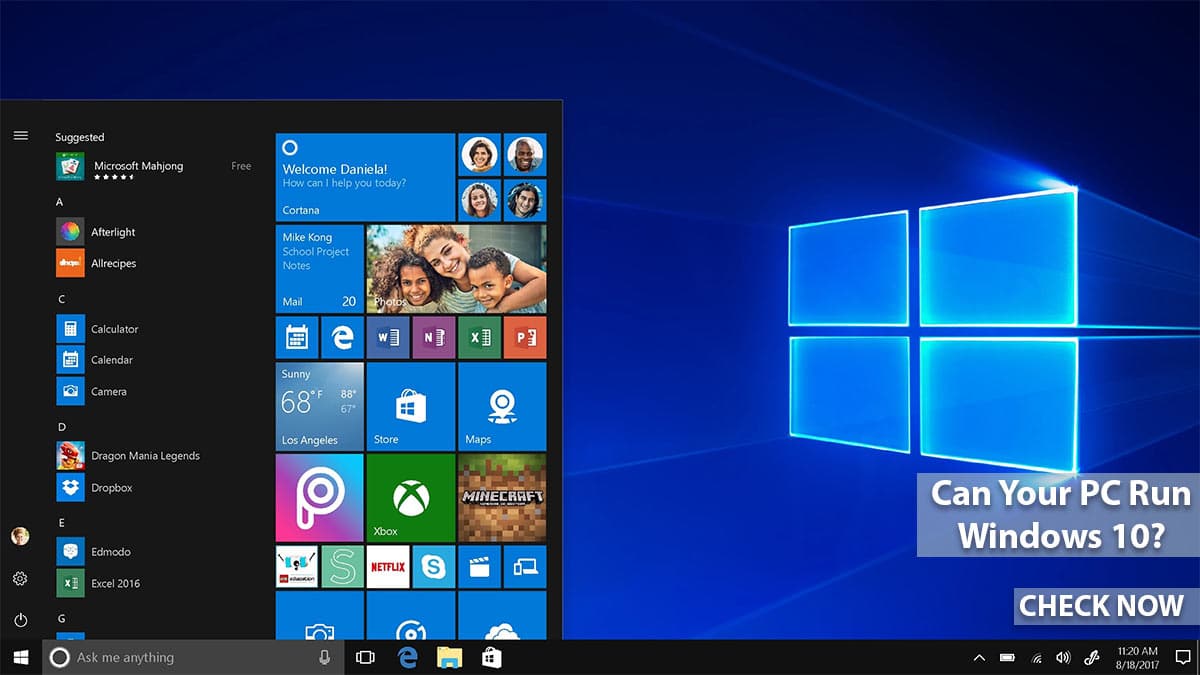Open the Windows Ink pen icon

[x=1092, y=657]
